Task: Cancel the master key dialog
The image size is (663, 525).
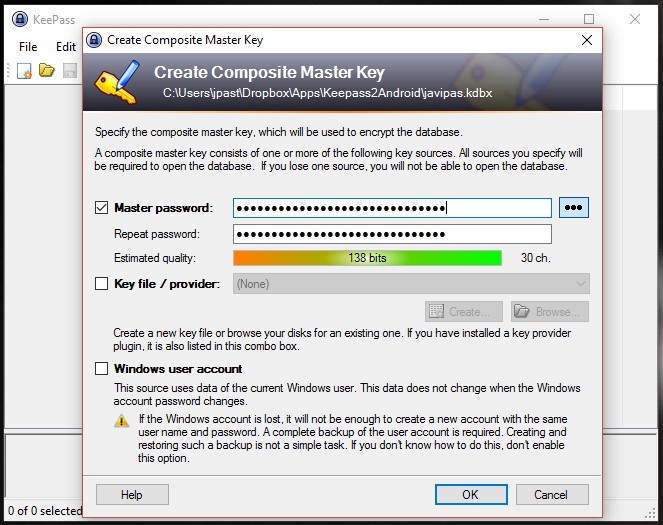Action: coord(552,495)
